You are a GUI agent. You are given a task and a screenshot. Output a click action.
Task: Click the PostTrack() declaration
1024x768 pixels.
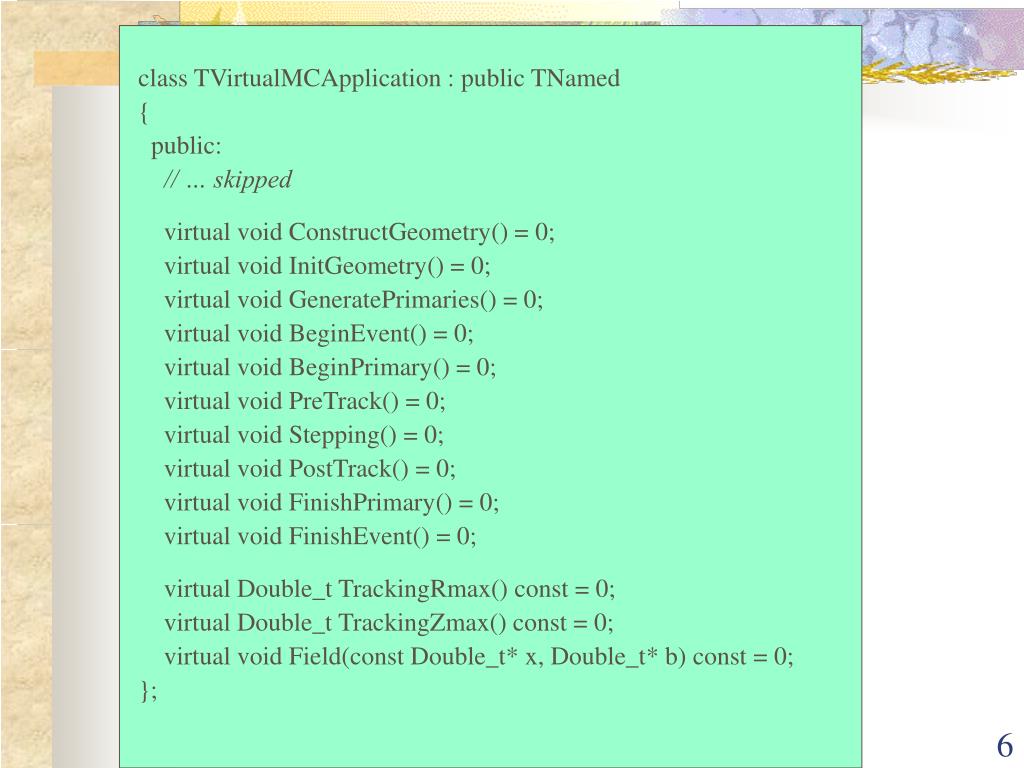pos(310,470)
